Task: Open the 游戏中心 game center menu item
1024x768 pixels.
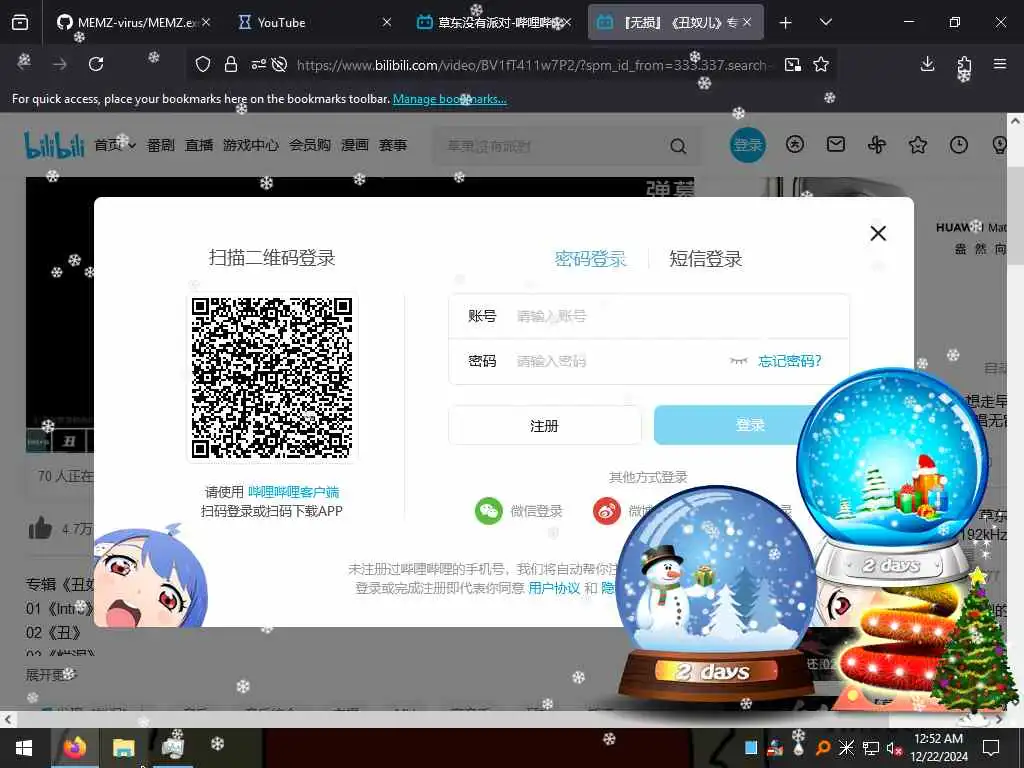Action: pyautogui.click(x=251, y=145)
